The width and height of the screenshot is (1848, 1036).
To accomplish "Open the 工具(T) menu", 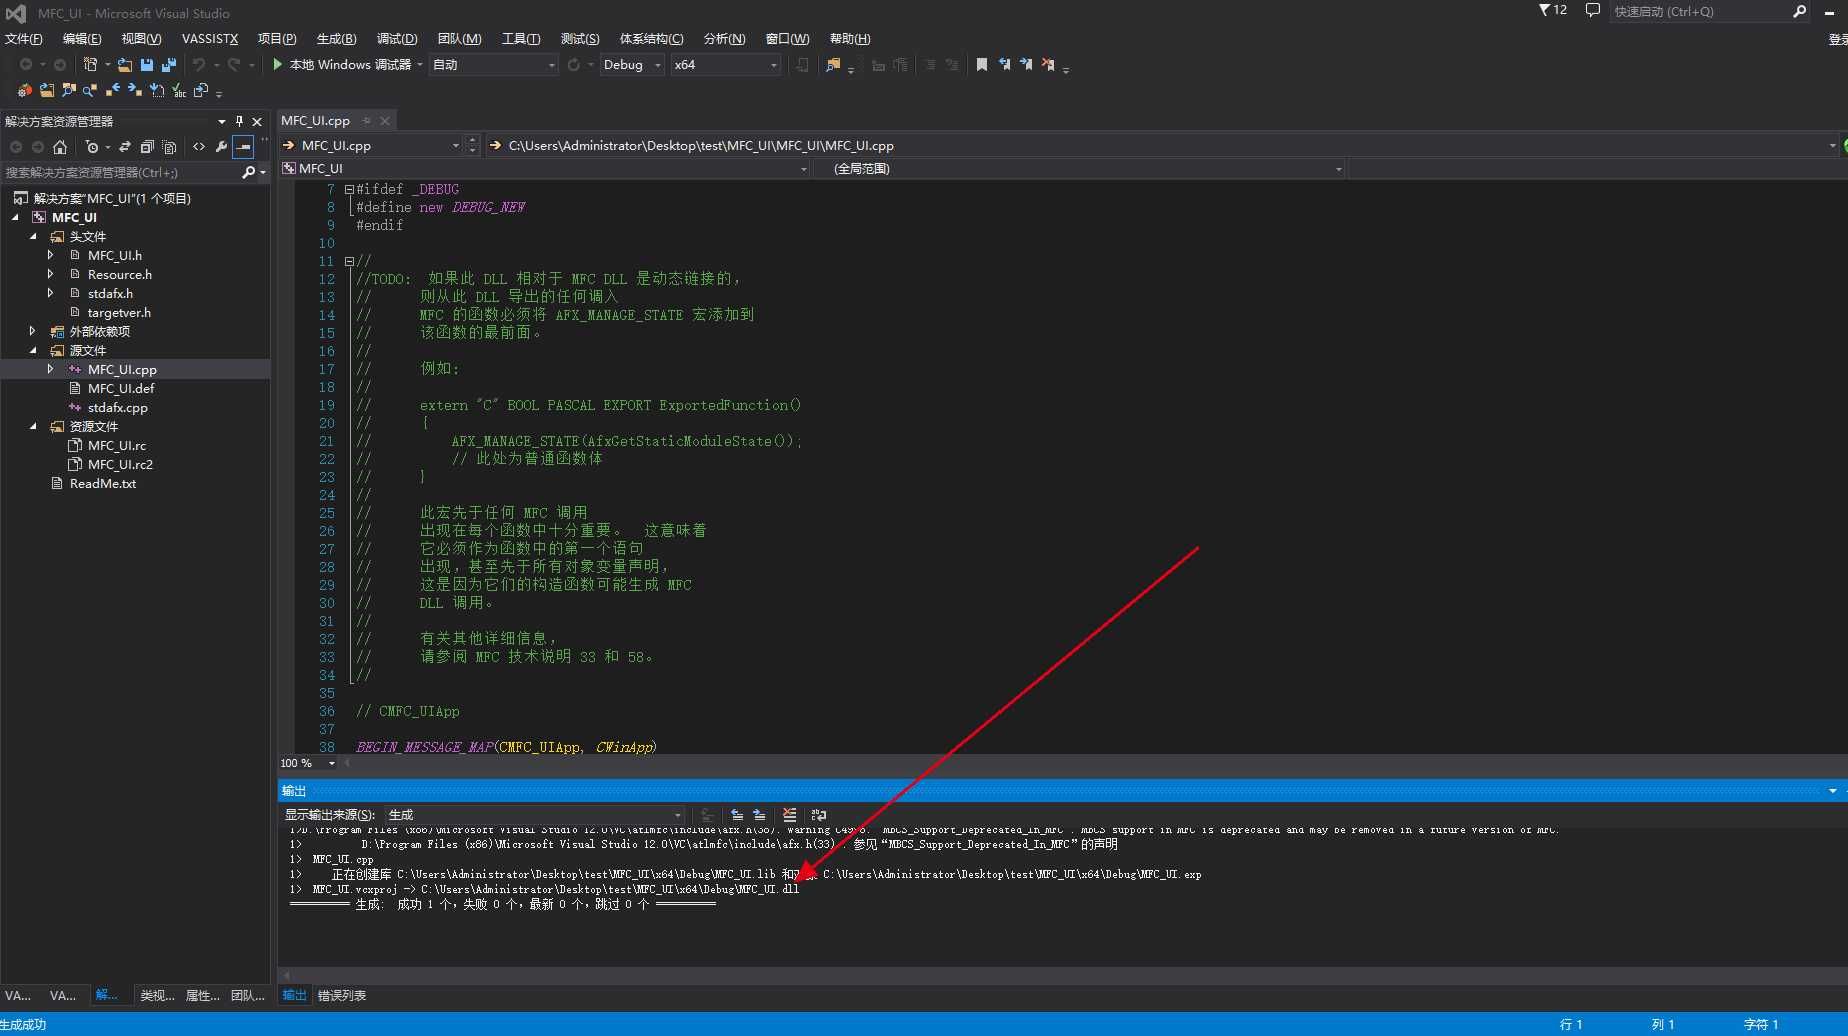I will (x=521, y=39).
